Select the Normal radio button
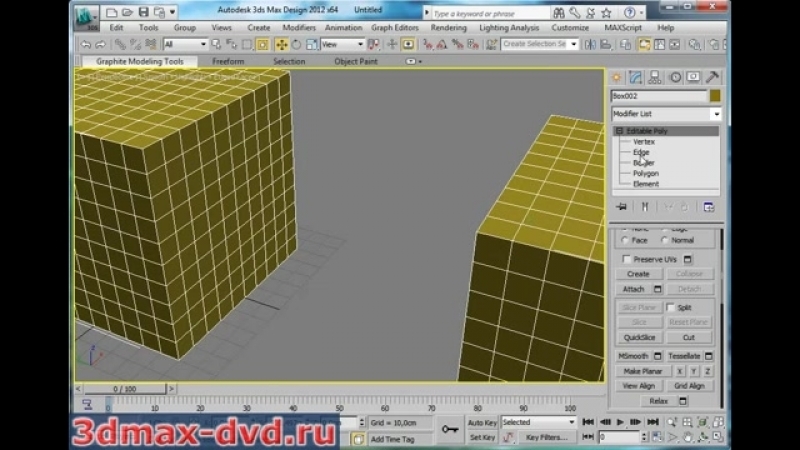The image size is (800, 450). 666,240
